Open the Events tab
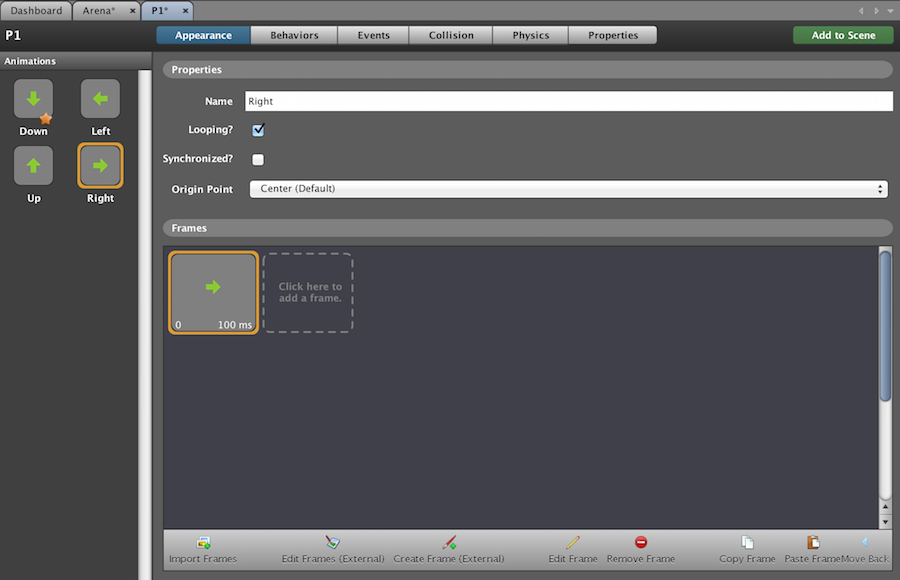Image resolution: width=900 pixels, height=580 pixels. [374, 35]
